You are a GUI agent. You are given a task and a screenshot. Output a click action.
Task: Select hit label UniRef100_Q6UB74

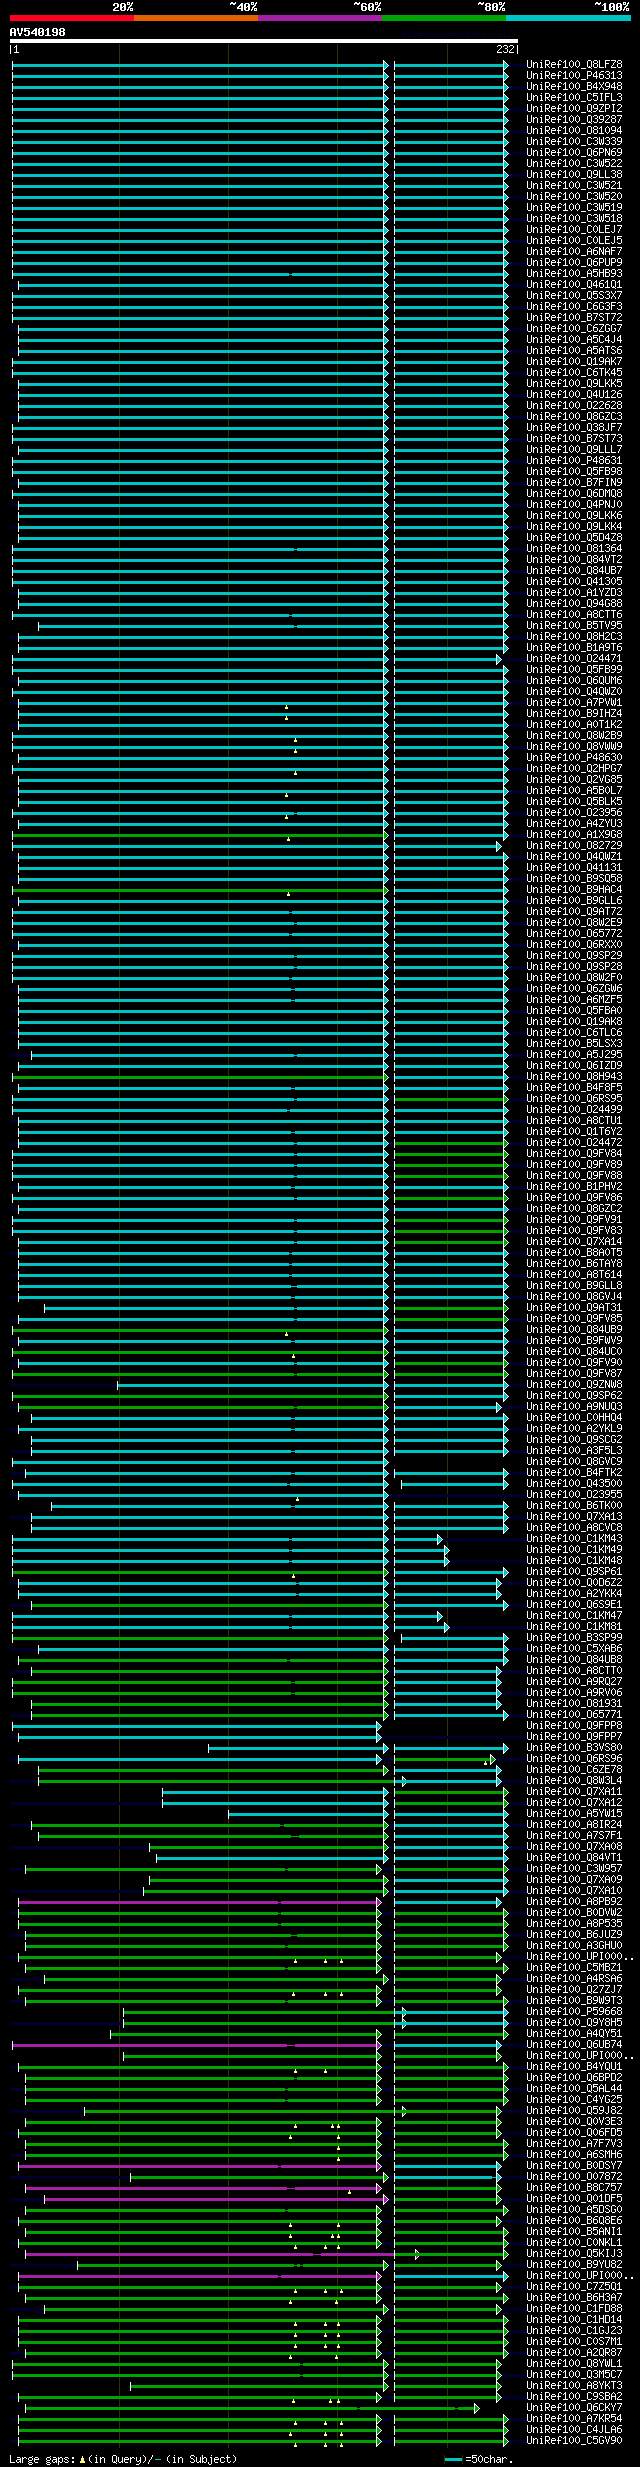coord(574,2044)
